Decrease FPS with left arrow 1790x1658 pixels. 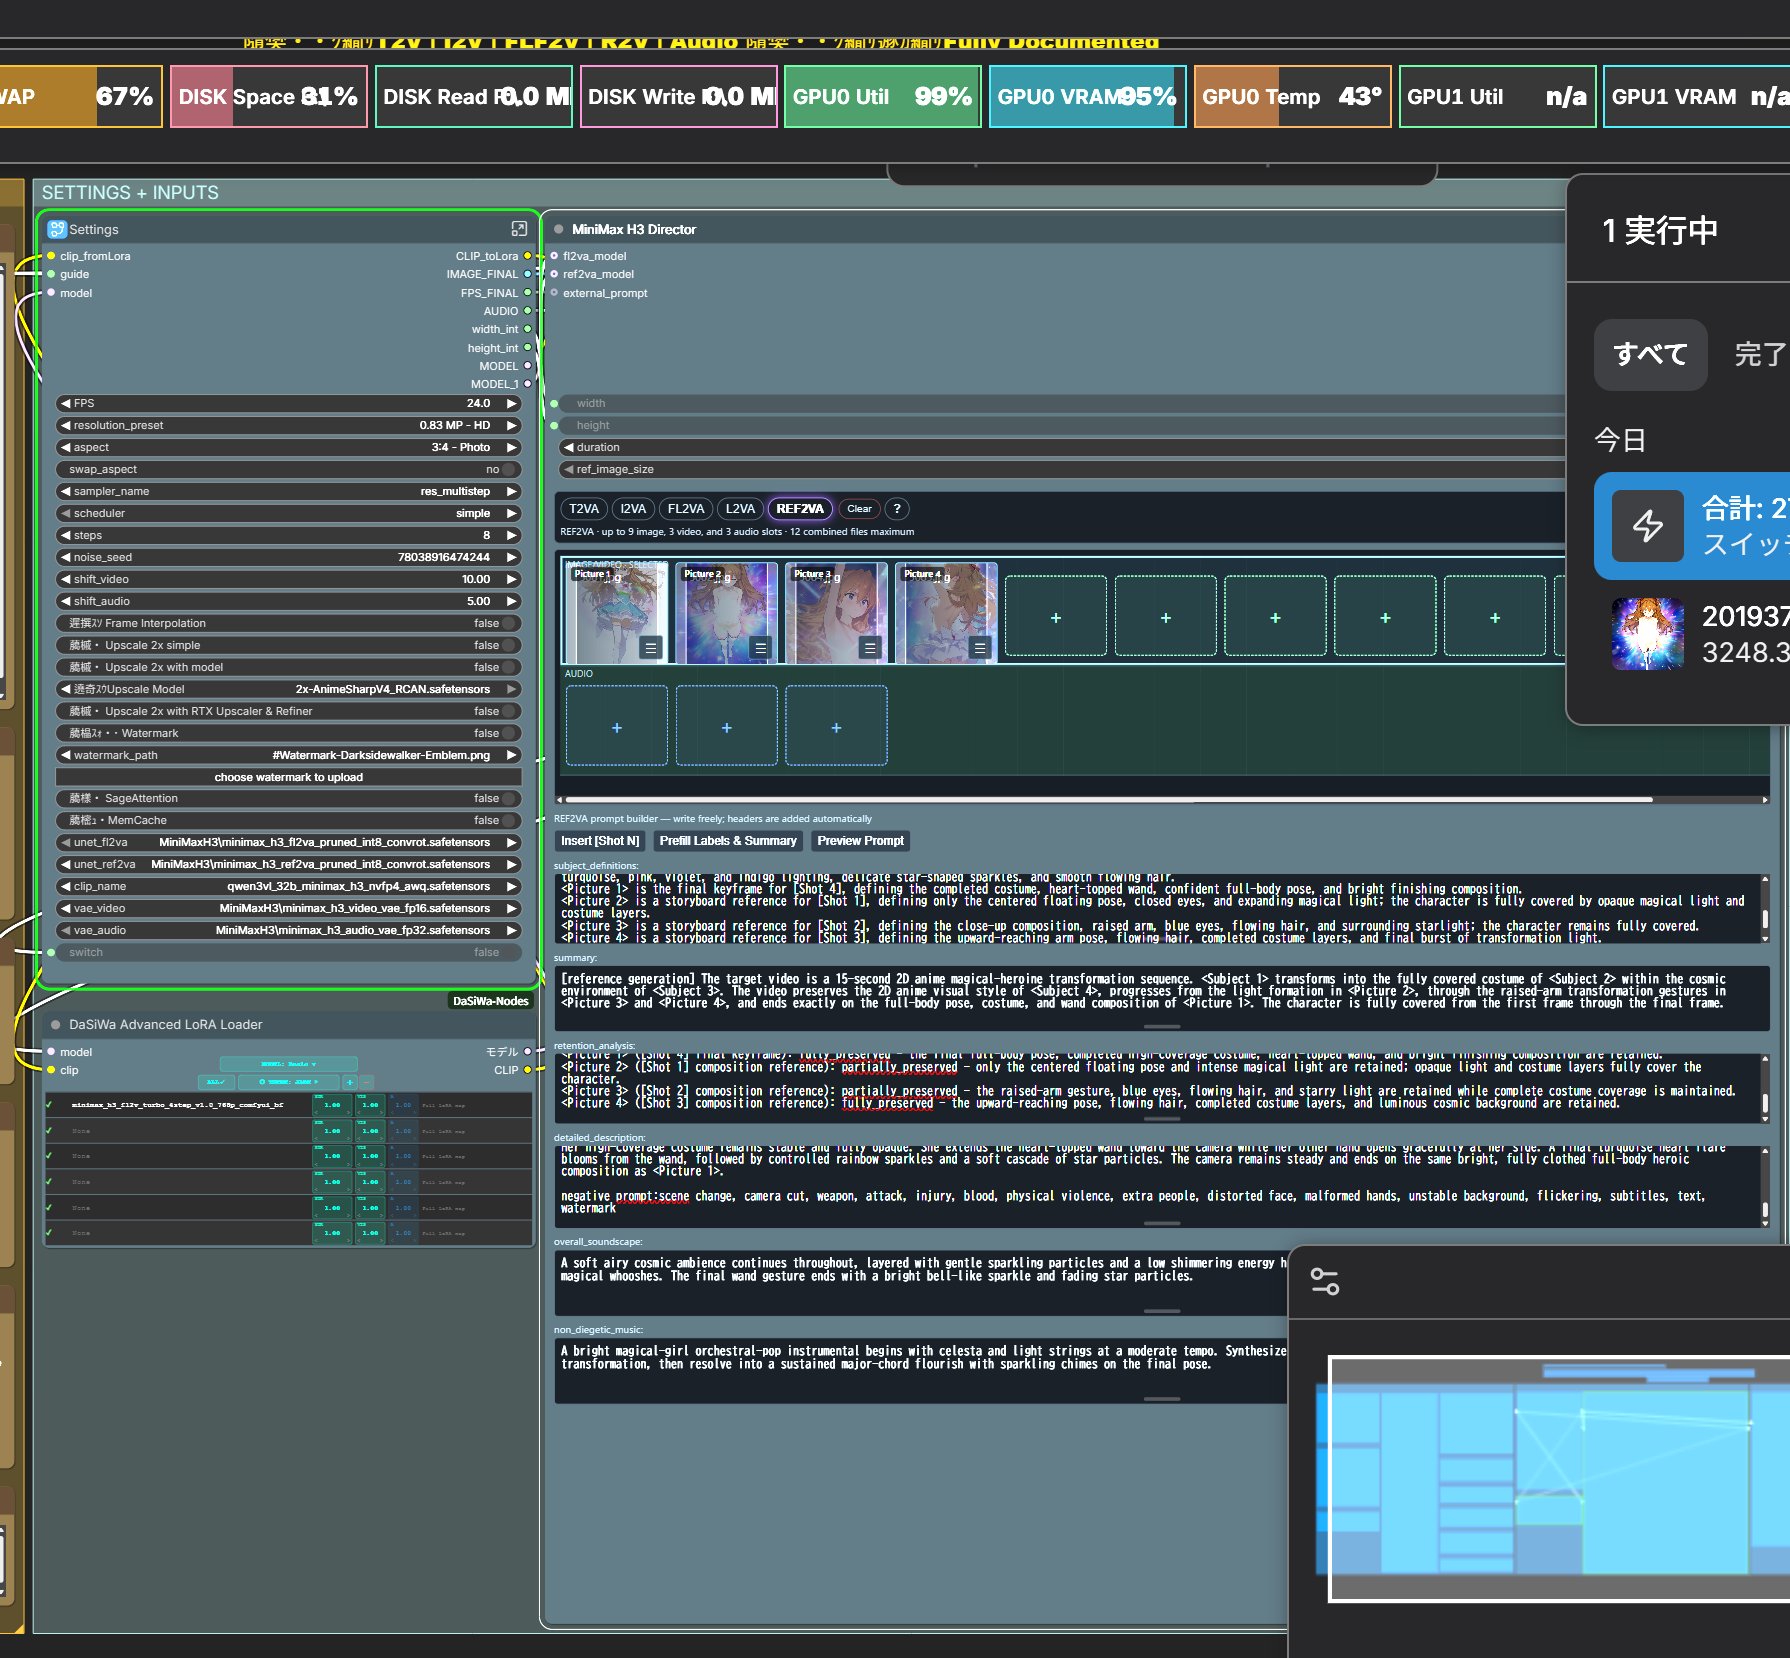click(x=65, y=404)
